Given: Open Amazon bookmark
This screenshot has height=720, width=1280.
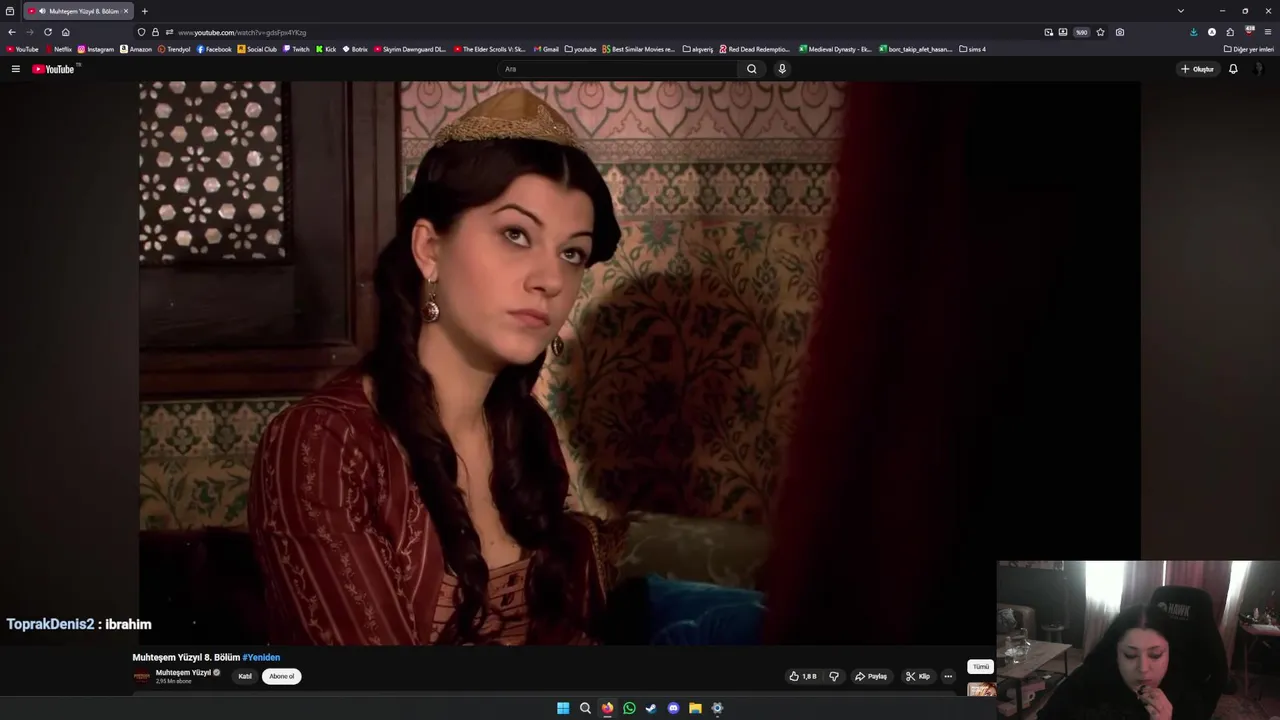Looking at the screenshot, I should point(136,49).
